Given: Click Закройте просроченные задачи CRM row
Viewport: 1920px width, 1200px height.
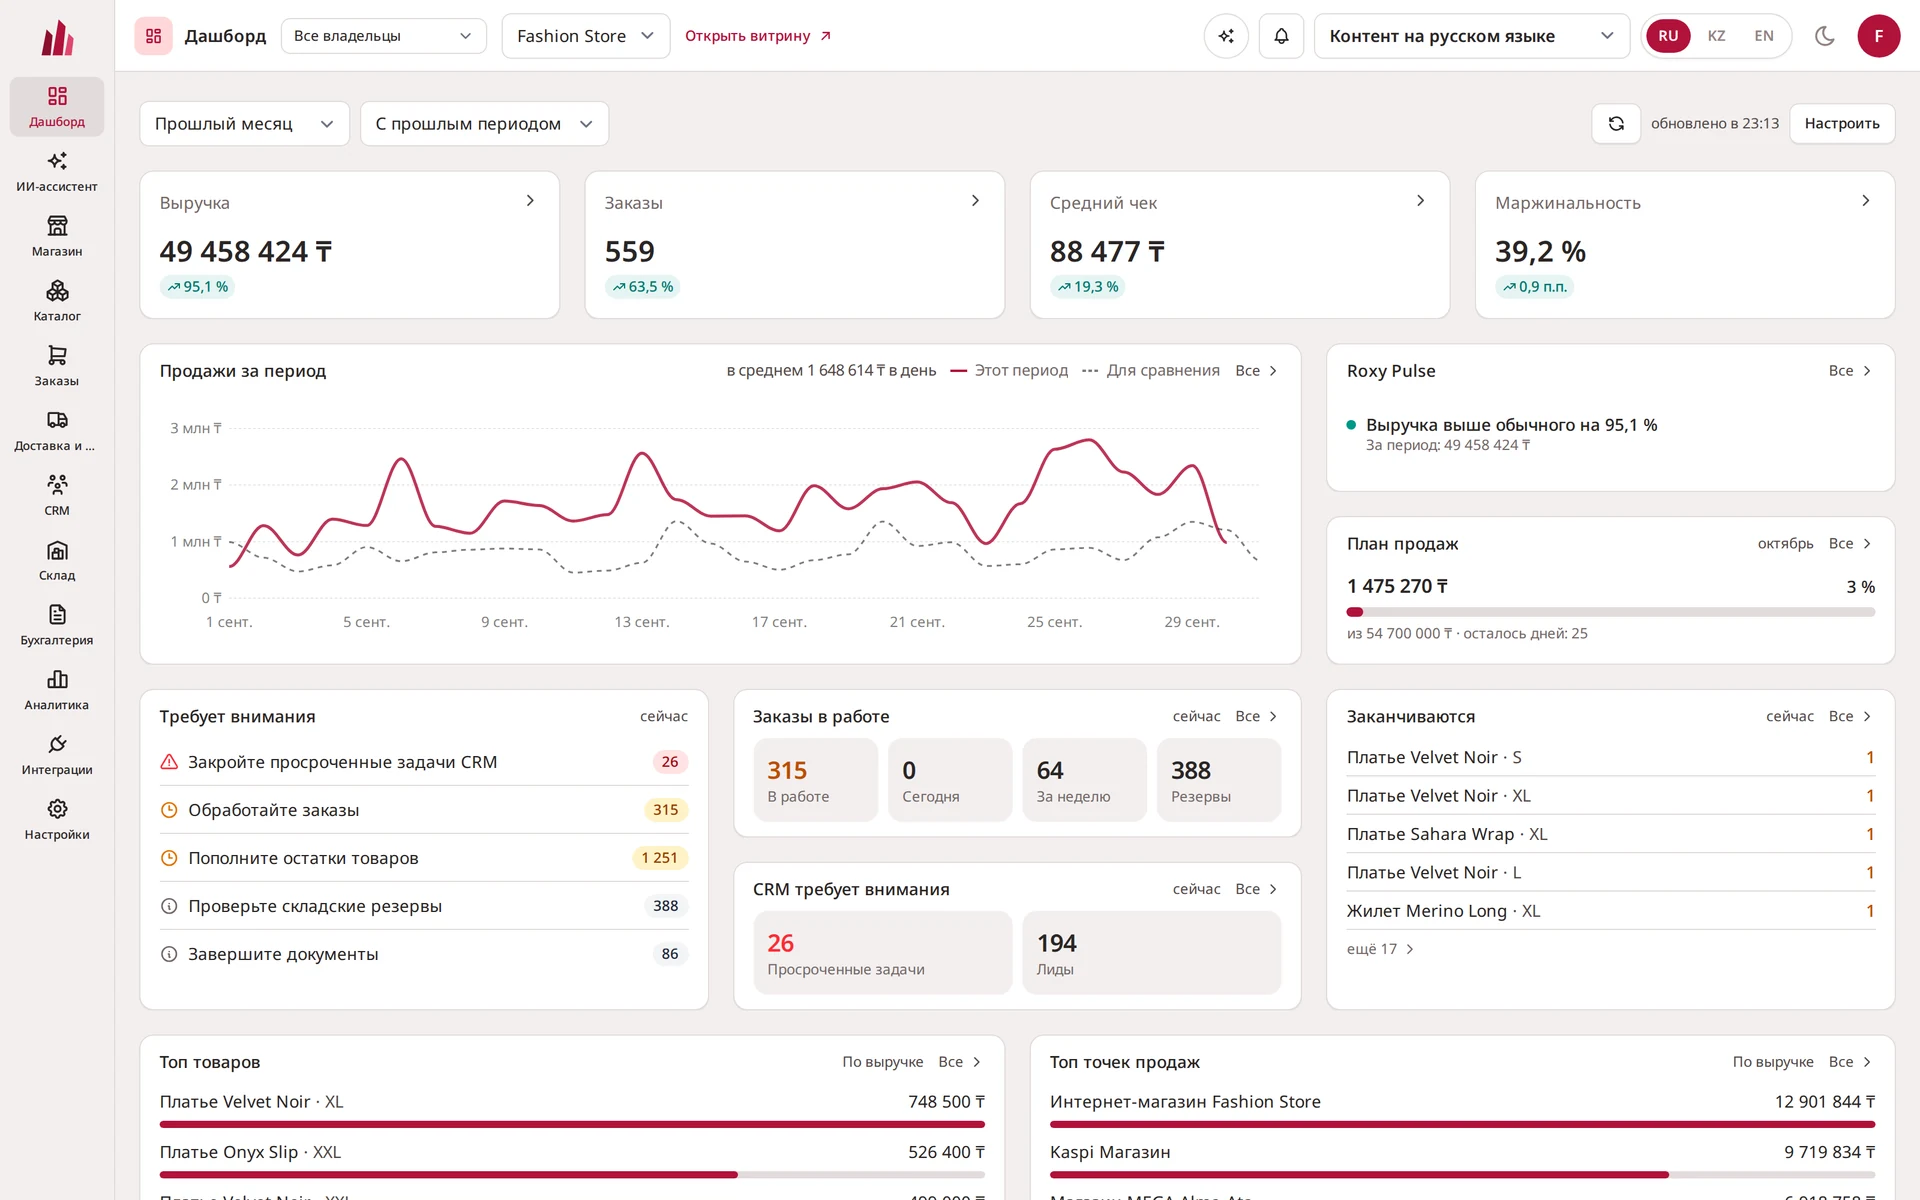Looking at the screenshot, I should (x=424, y=762).
